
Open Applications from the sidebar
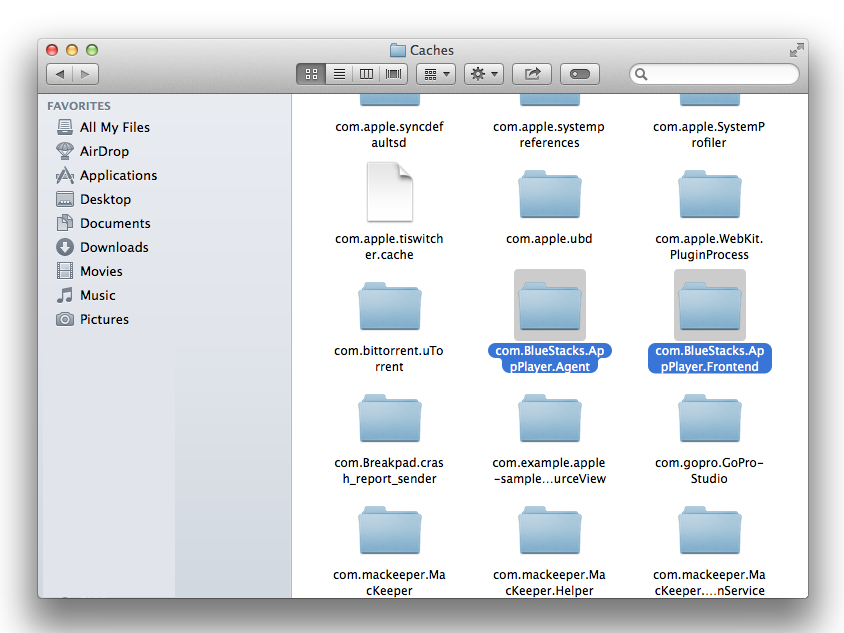pyautogui.click(x=107, y=175)
